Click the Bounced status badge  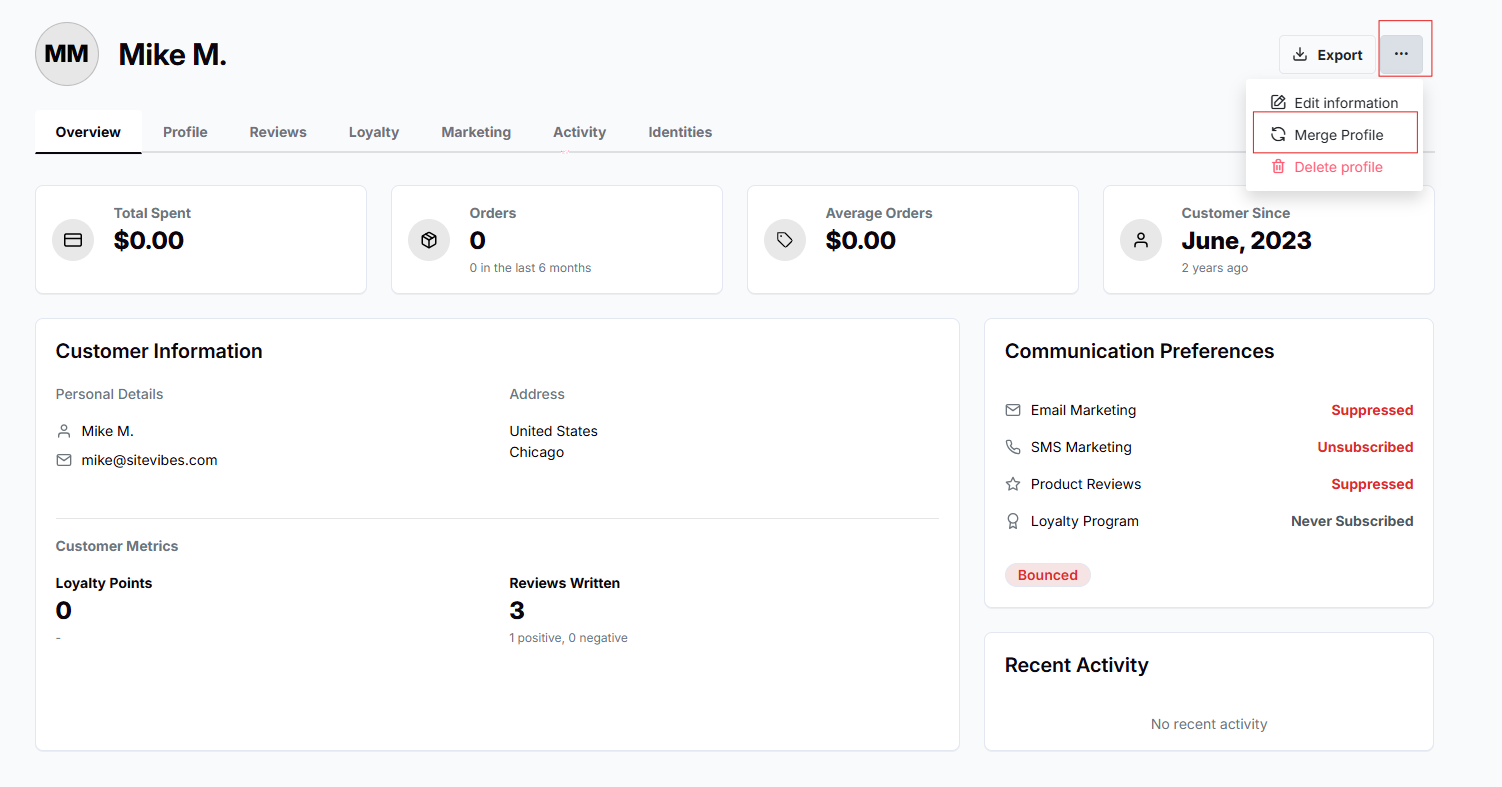point(1047,575)
